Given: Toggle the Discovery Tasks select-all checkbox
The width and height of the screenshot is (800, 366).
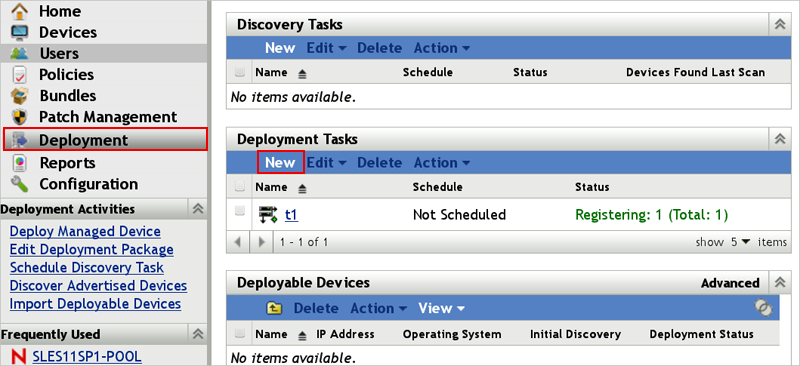Looking at the screenshot, I should pos(240,72).
